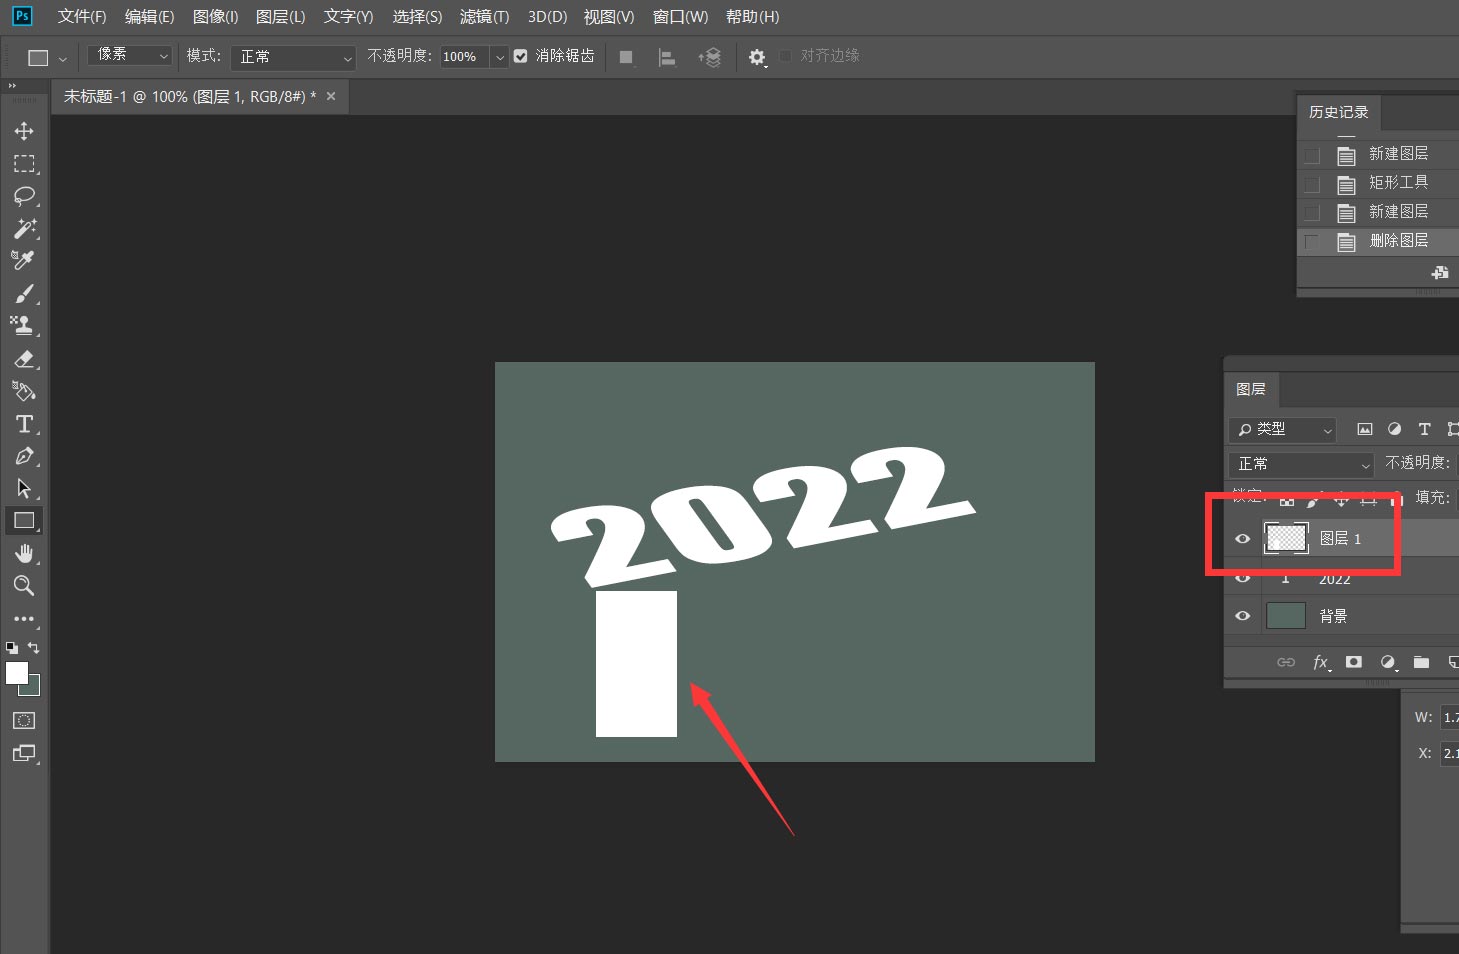Hide the 背景 layer

1243,616
